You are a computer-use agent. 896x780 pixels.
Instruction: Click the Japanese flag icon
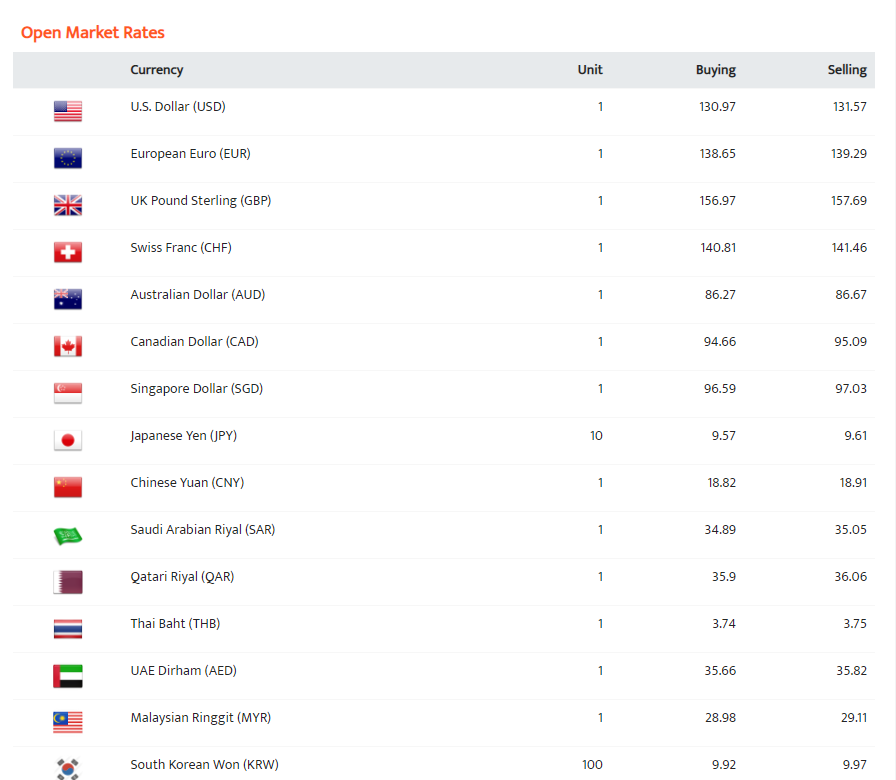[68, 440]
